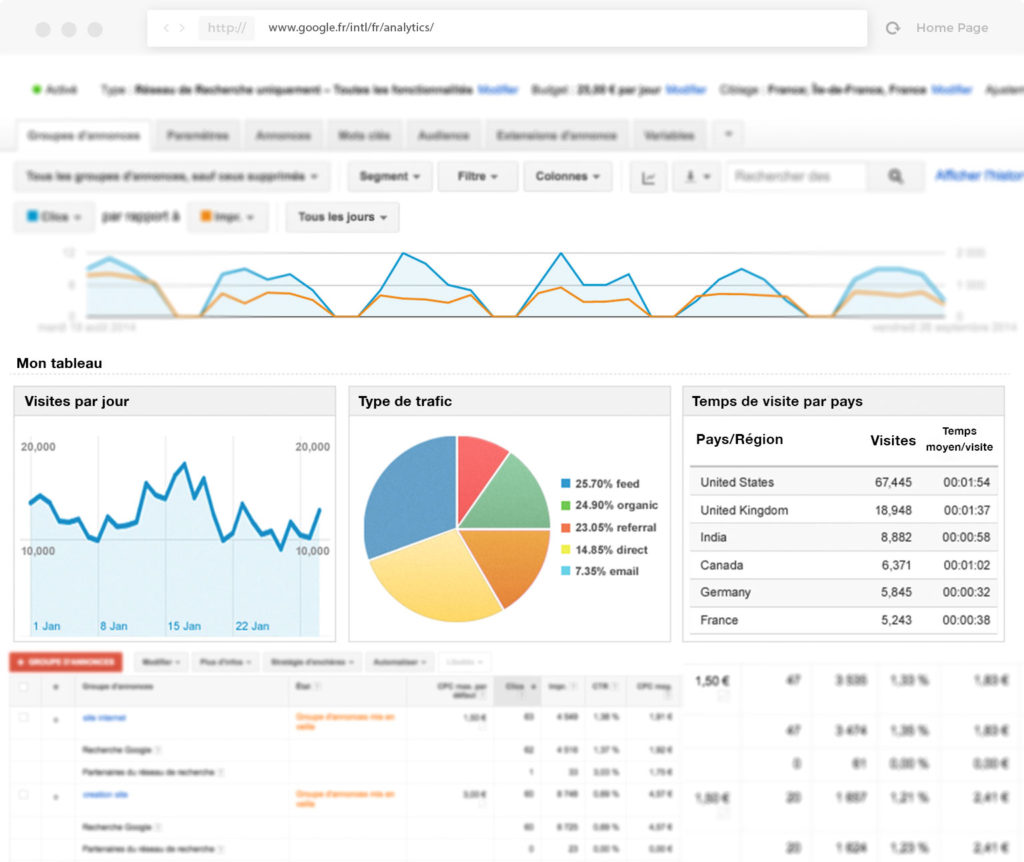Viewport: 1024px width, 862px height.
Task: Tick the creation site row checkbox
Action: pyautogui.click(x=24, y=795)
